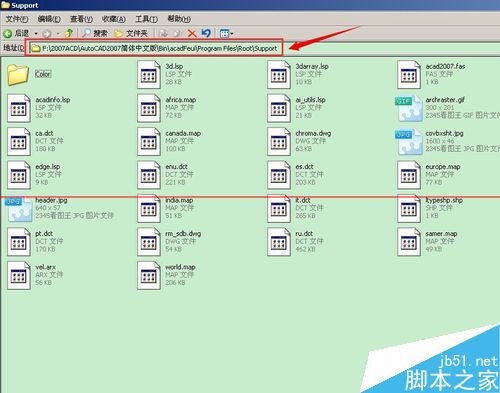This screenshot has height=393, width=500.
Task: Select the ca.dct file icon
Action: 19,141
